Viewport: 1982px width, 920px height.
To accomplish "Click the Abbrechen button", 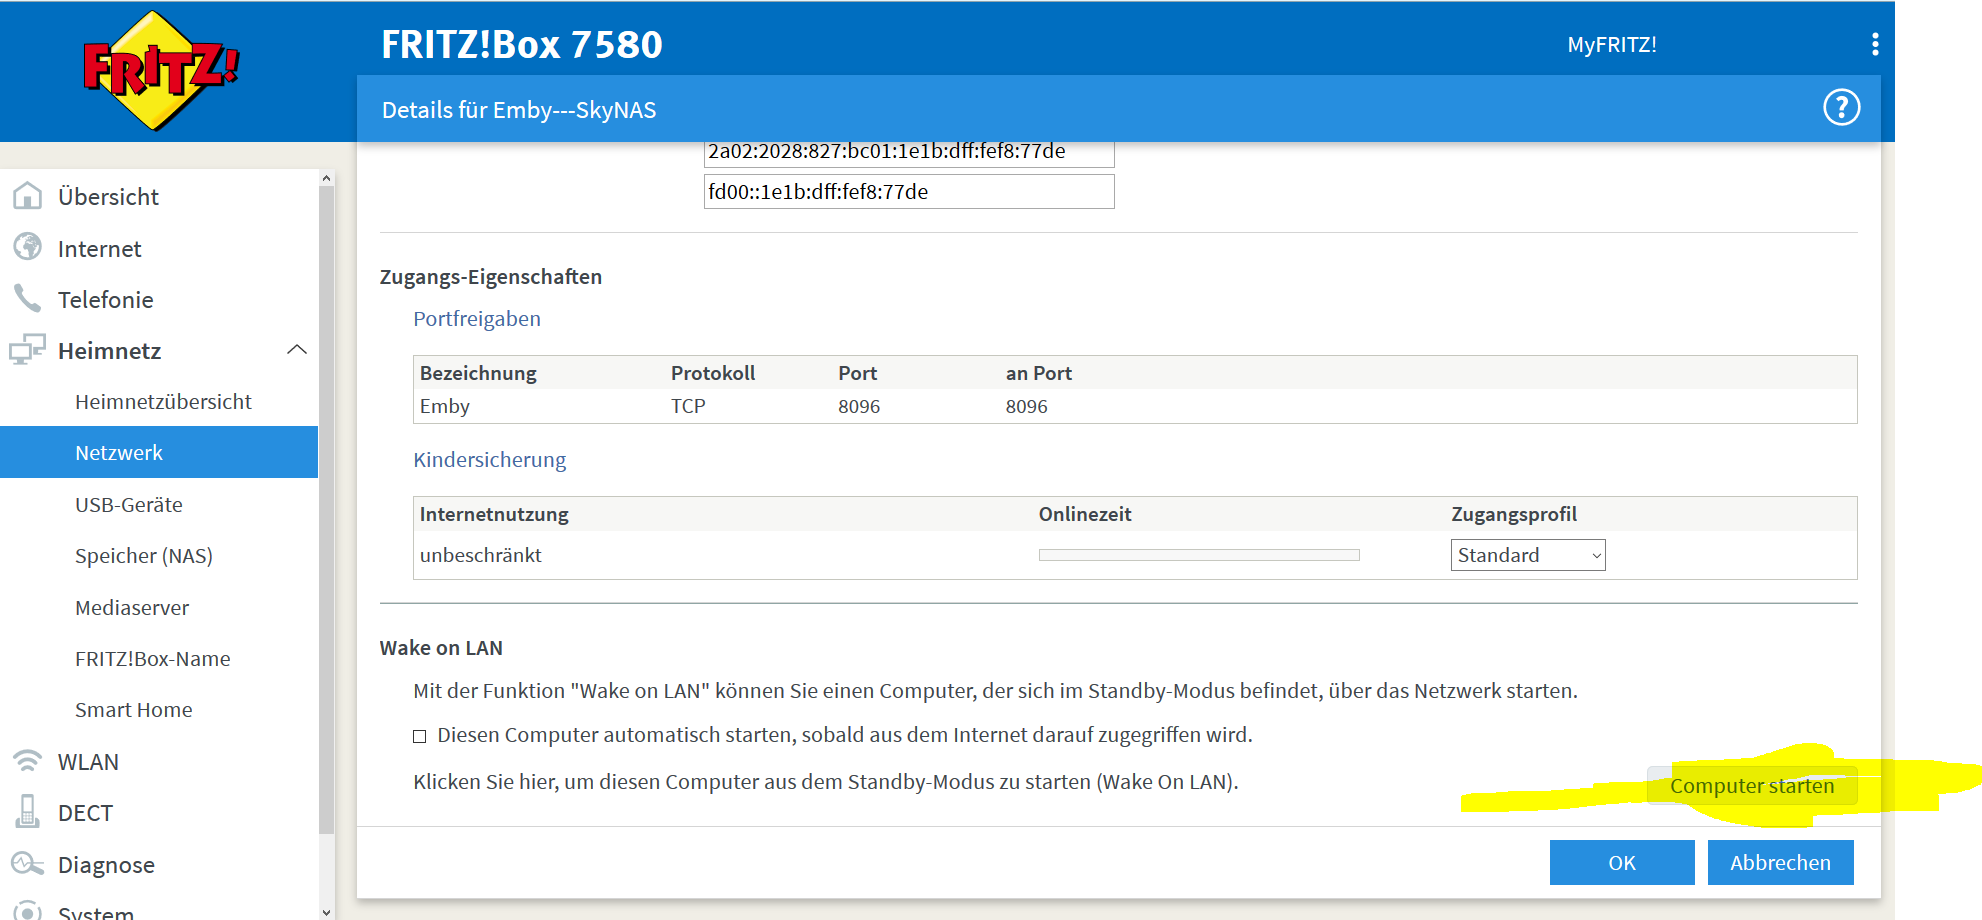I will [x=1780, y=862].
